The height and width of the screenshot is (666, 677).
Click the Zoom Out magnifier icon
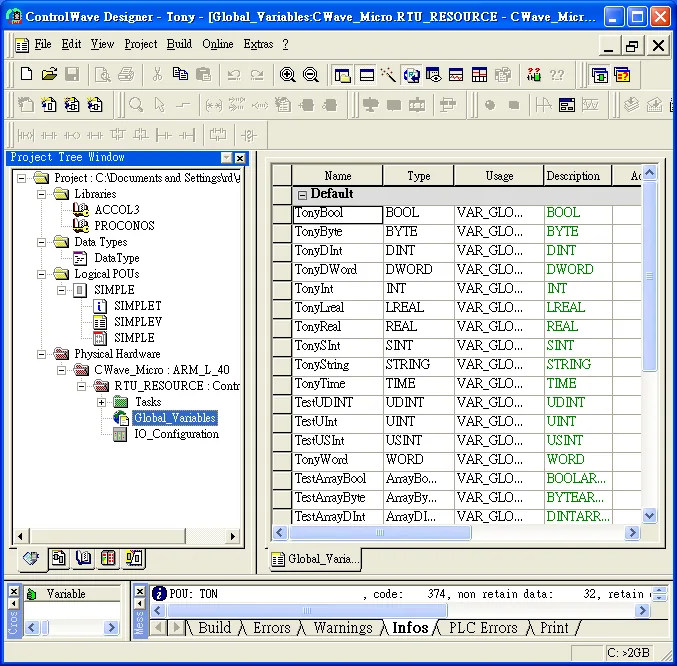(310, 75)
